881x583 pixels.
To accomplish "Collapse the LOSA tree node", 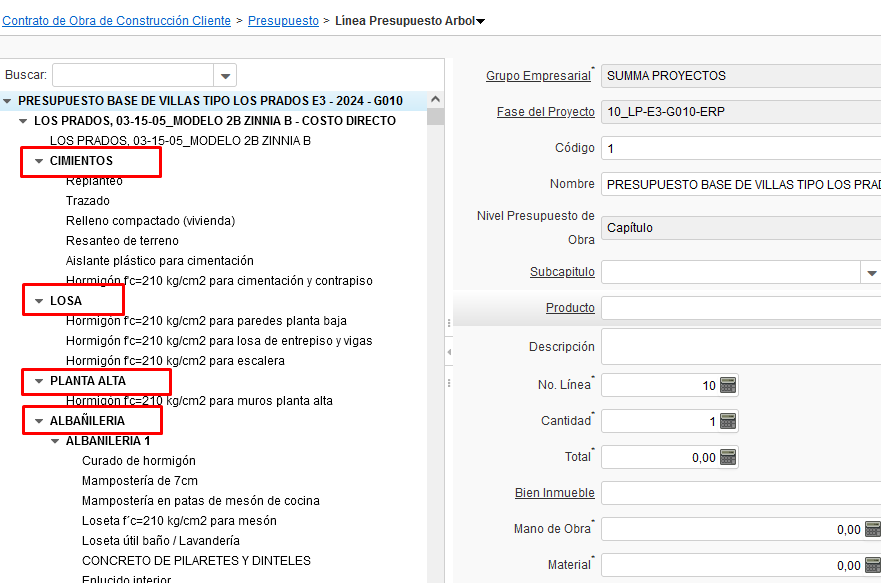I will [39, 301].
